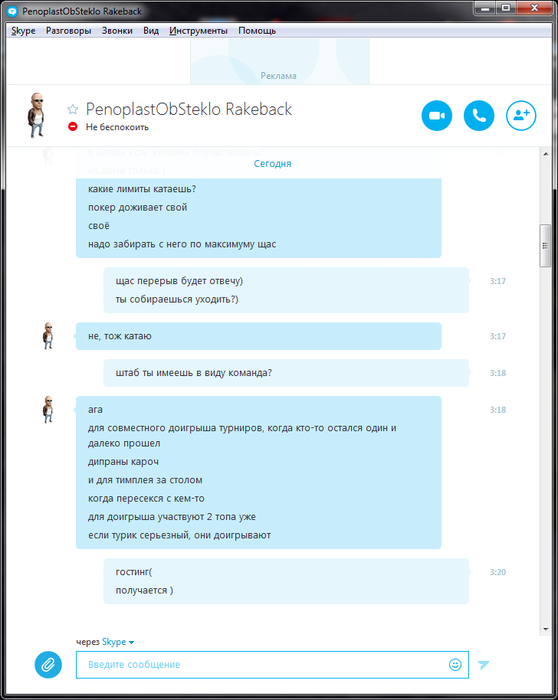Start a video call with the contact
The height and width of the screenshot is (700, 558).
click(x=437, y=116)
